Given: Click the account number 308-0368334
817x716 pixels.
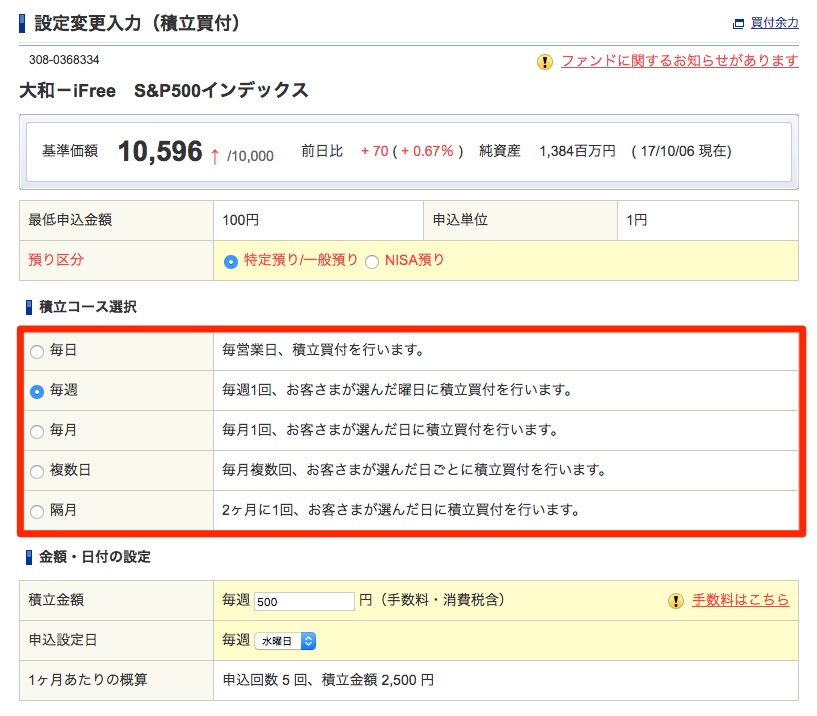Looking at the screenshot, I should pos(64,60).
